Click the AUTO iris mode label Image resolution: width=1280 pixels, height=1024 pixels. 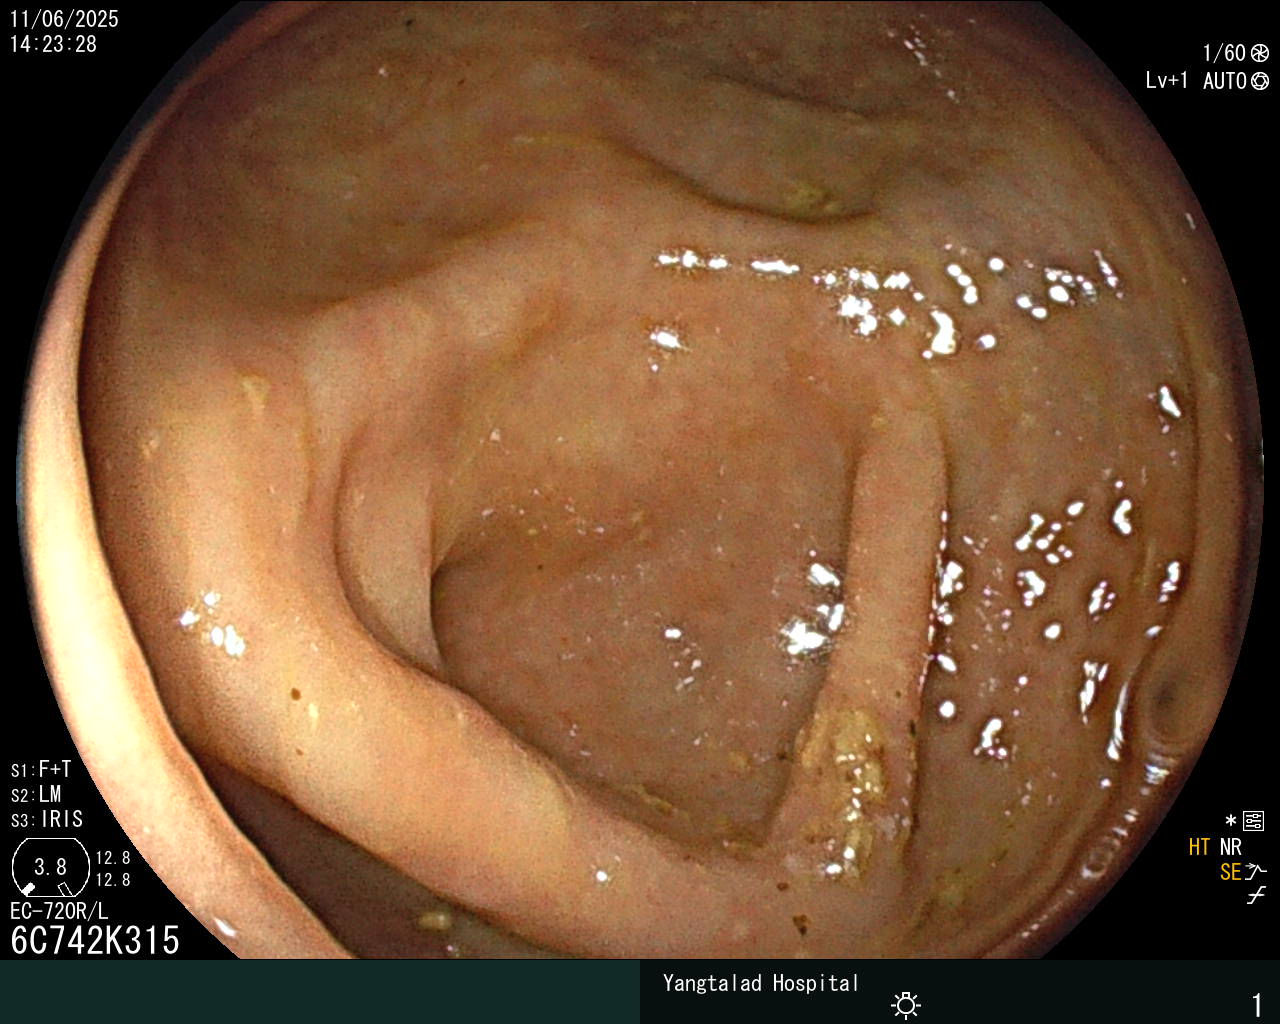click(x=1225, y=81)
